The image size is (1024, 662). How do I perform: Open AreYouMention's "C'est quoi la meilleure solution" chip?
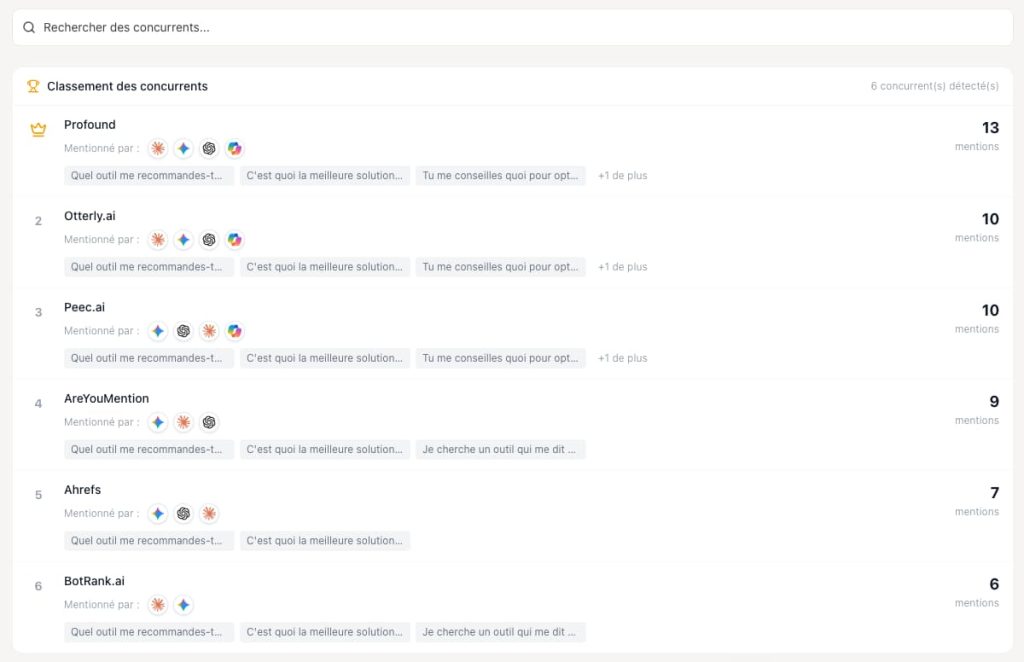click(x=325, y=450)
